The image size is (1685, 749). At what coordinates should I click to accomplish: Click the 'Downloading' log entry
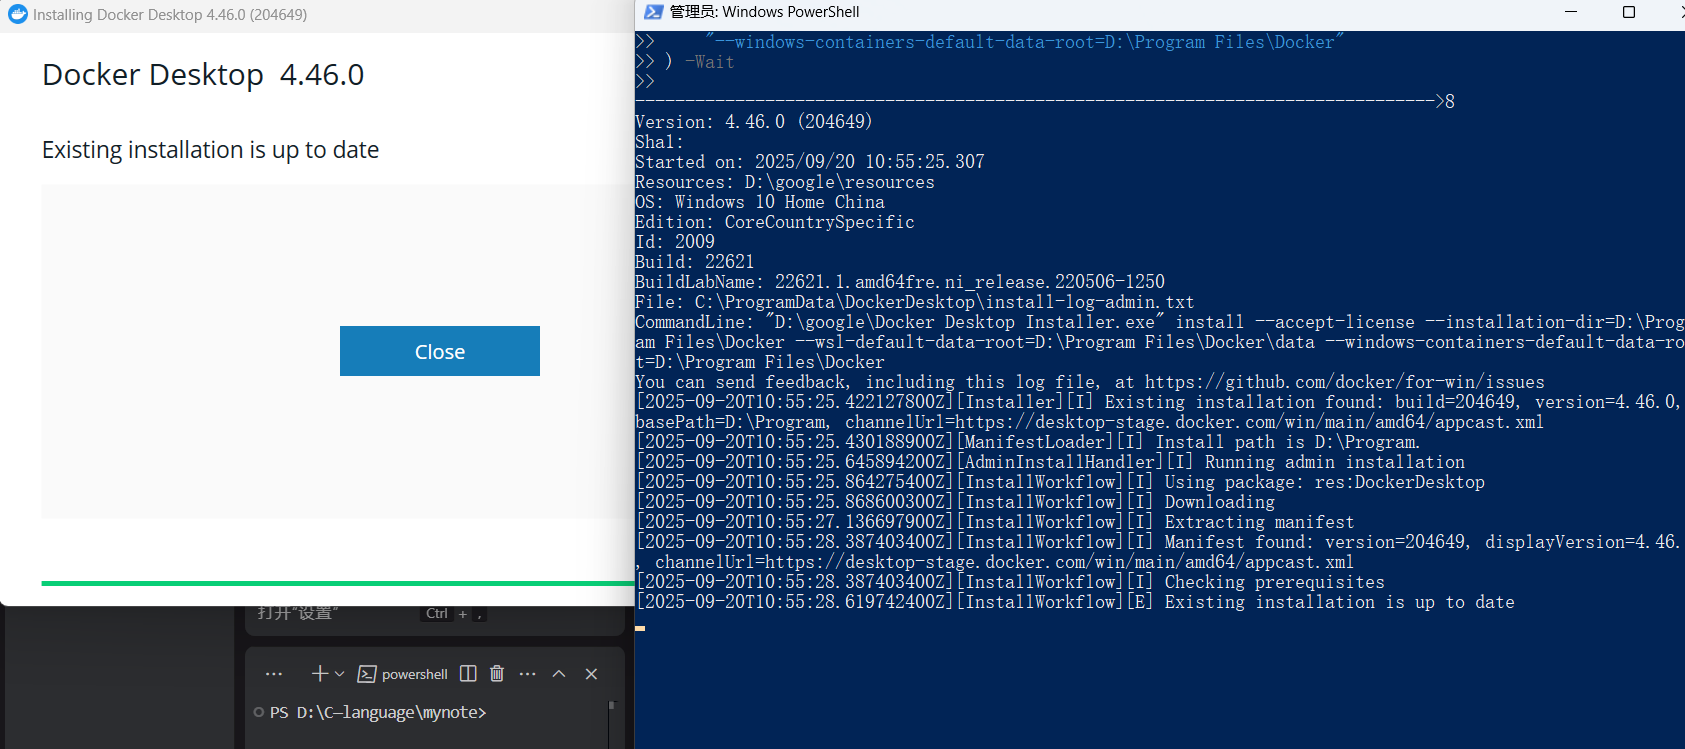pyautogui.click(x=955, y=502)
